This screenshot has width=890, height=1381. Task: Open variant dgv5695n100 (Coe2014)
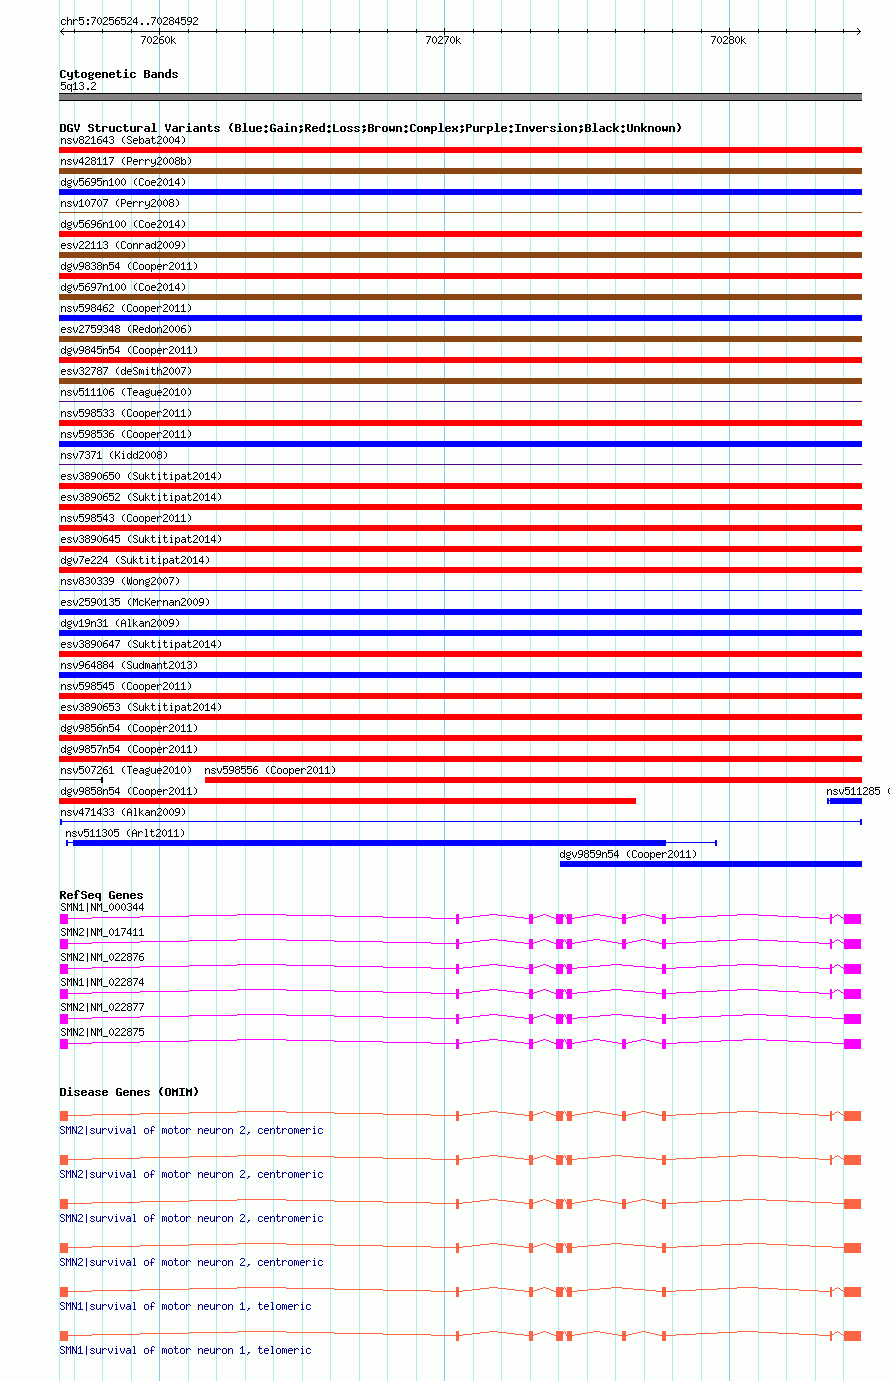coord(123,182)
